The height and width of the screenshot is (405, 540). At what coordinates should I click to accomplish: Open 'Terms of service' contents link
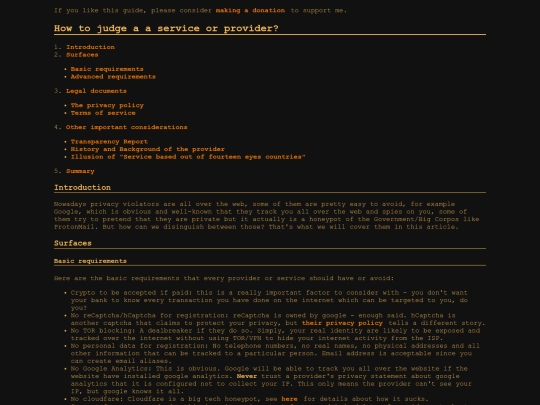coord(103,113)
